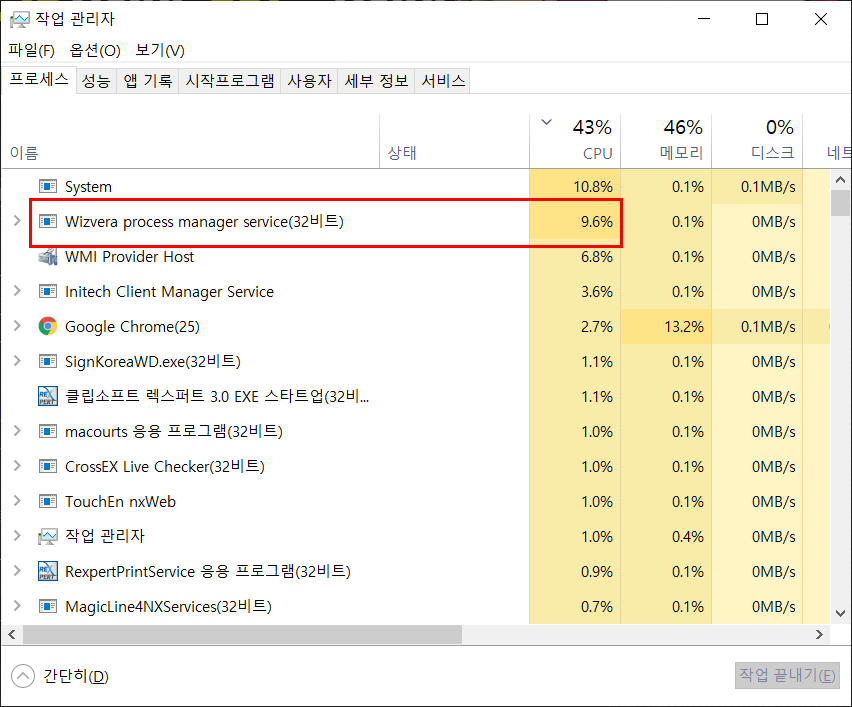Minimize the 작업 관리자 window
Image resolution: width=852 pixels, height=707 pixels.
[x=704, y=20]
